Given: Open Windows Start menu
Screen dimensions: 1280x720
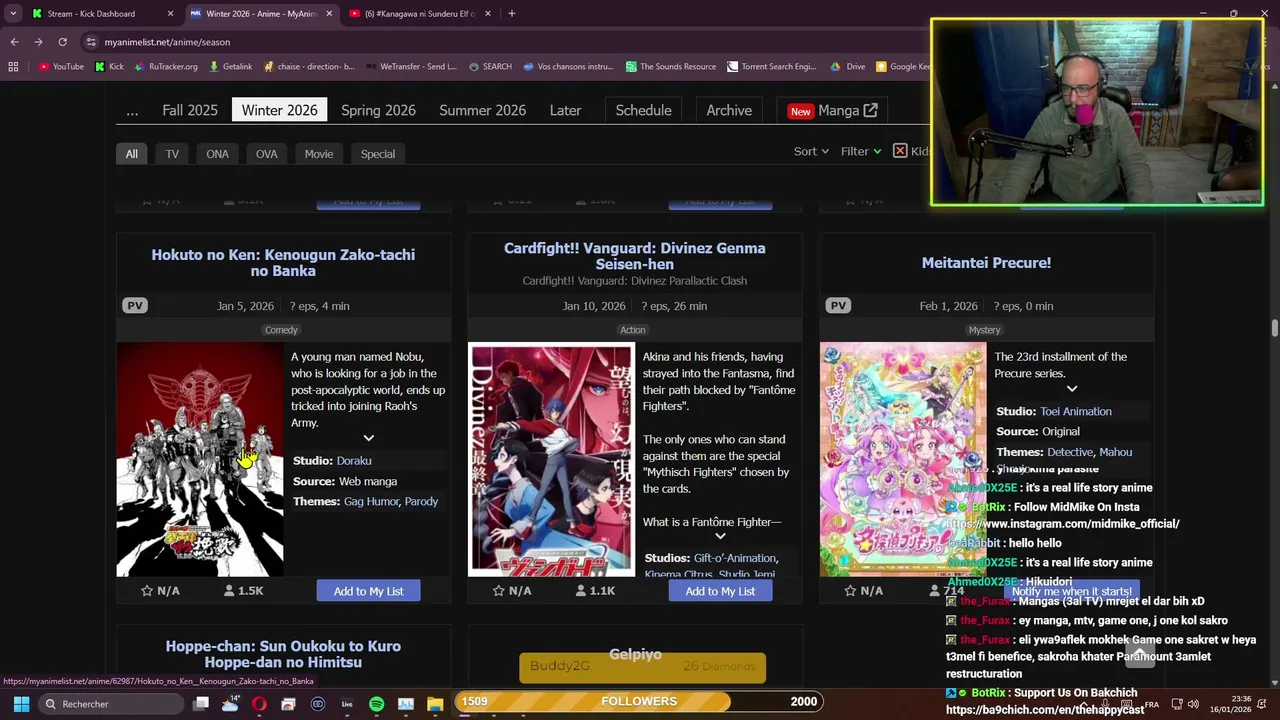Looking at the screenshot, I should (21, 704).
